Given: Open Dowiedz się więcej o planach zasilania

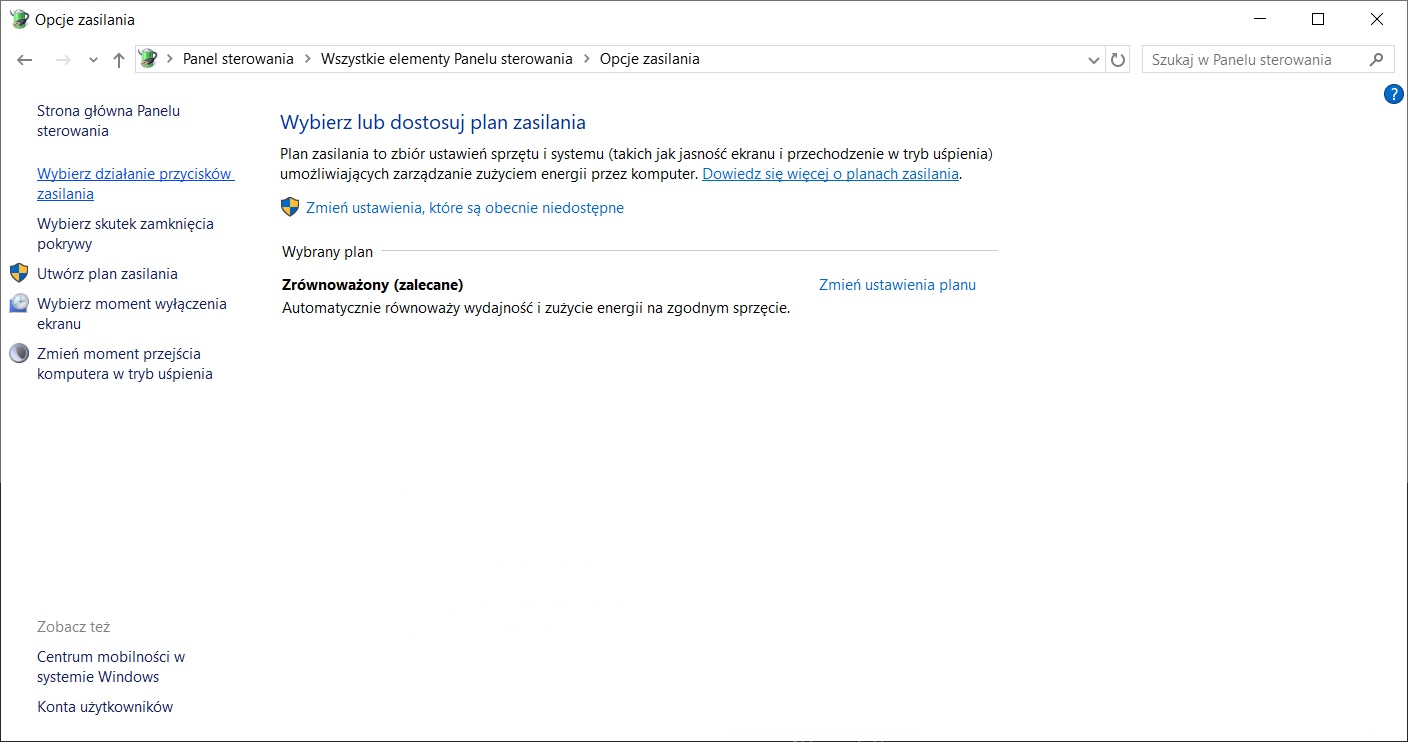Looking at the screenshot, I should click(x=830, y=174).
